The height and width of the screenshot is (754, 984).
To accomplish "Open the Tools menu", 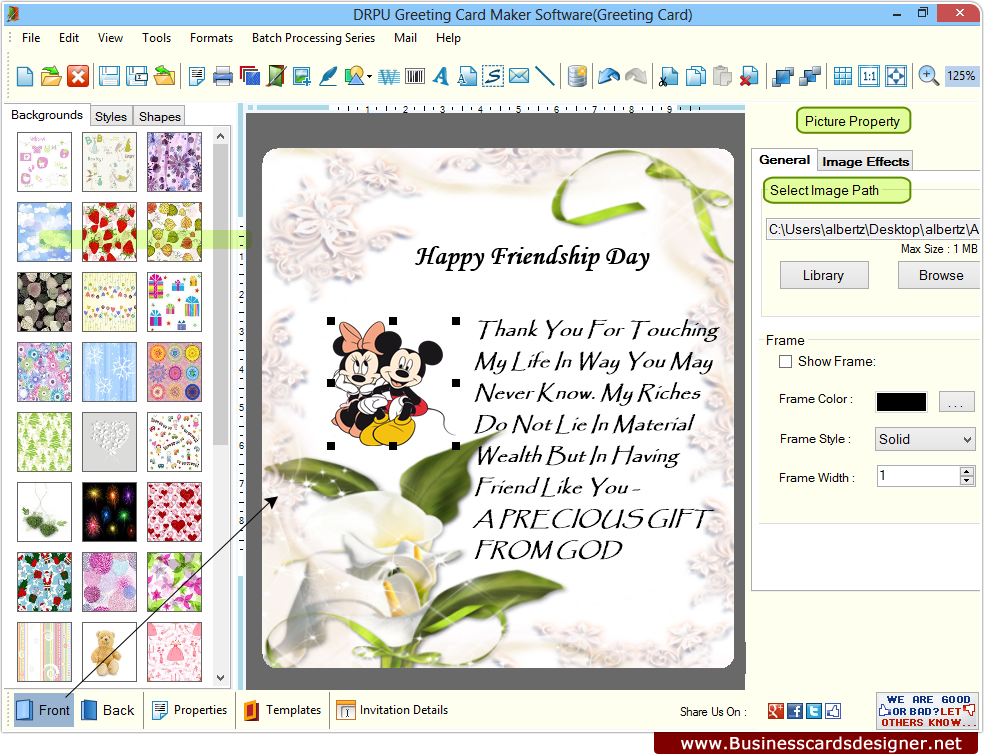I will [156, 38].
